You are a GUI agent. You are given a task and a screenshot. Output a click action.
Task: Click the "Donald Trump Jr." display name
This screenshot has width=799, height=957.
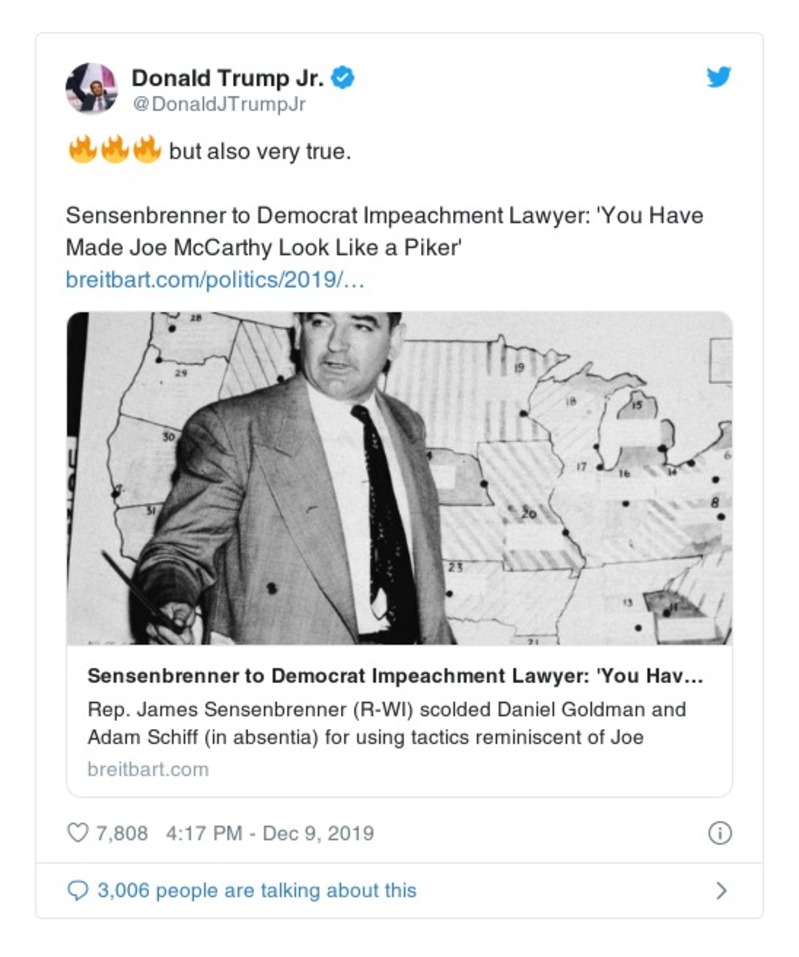[x=228, y=77]
